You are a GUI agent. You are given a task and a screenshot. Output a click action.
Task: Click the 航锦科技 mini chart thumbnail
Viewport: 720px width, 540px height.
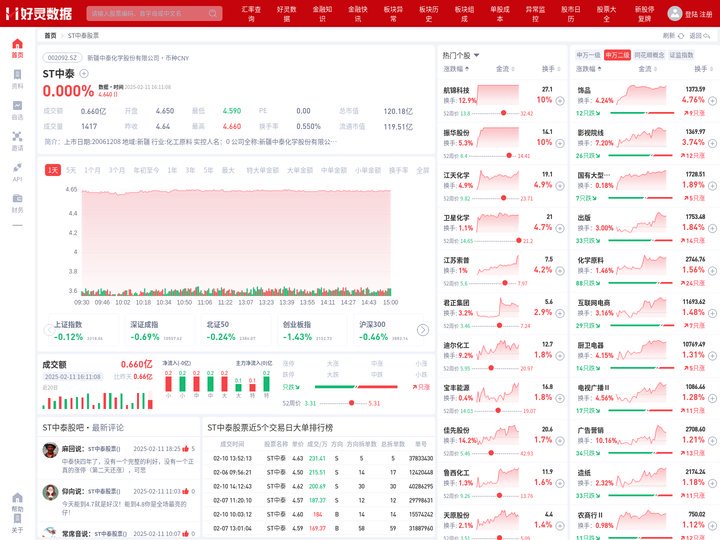point(498,95)
